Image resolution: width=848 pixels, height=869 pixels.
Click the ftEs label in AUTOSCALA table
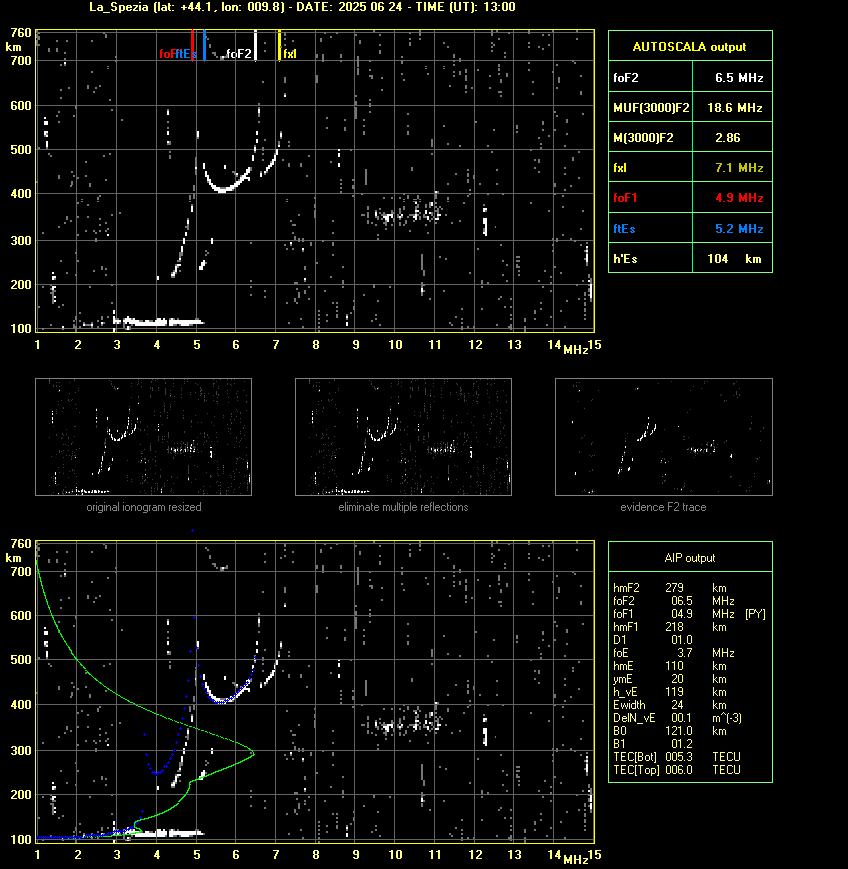tap(624, 228)
